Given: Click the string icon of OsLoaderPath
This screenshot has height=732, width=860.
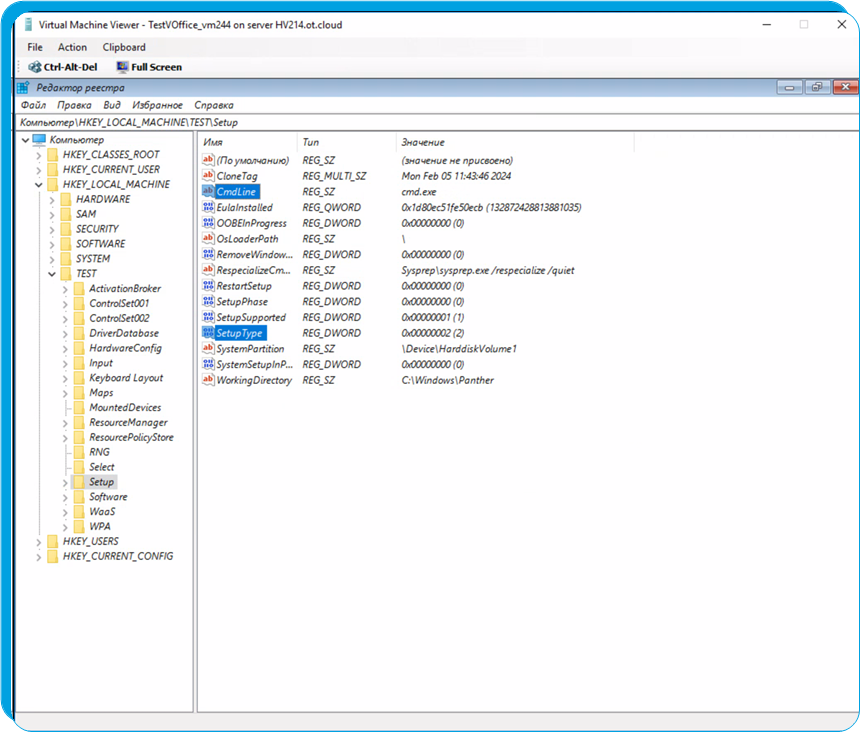Looking at the screenshot, I should (x=208, y=238).
